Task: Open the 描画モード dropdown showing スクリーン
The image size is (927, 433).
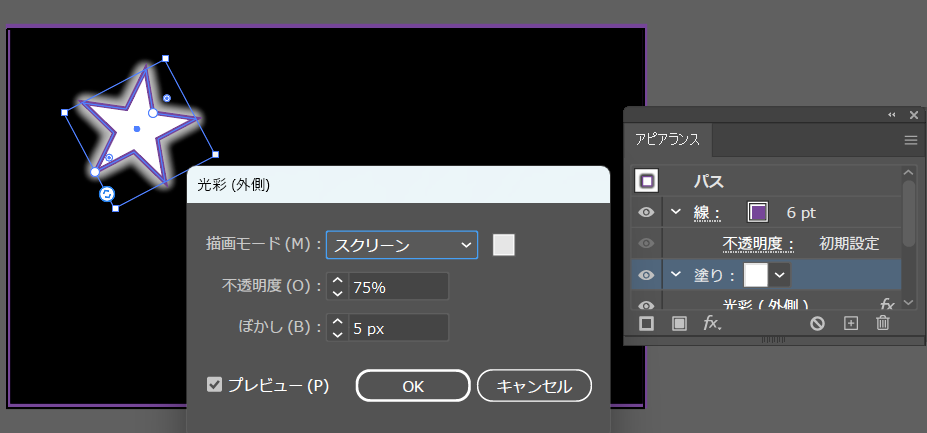Action: 401,244
